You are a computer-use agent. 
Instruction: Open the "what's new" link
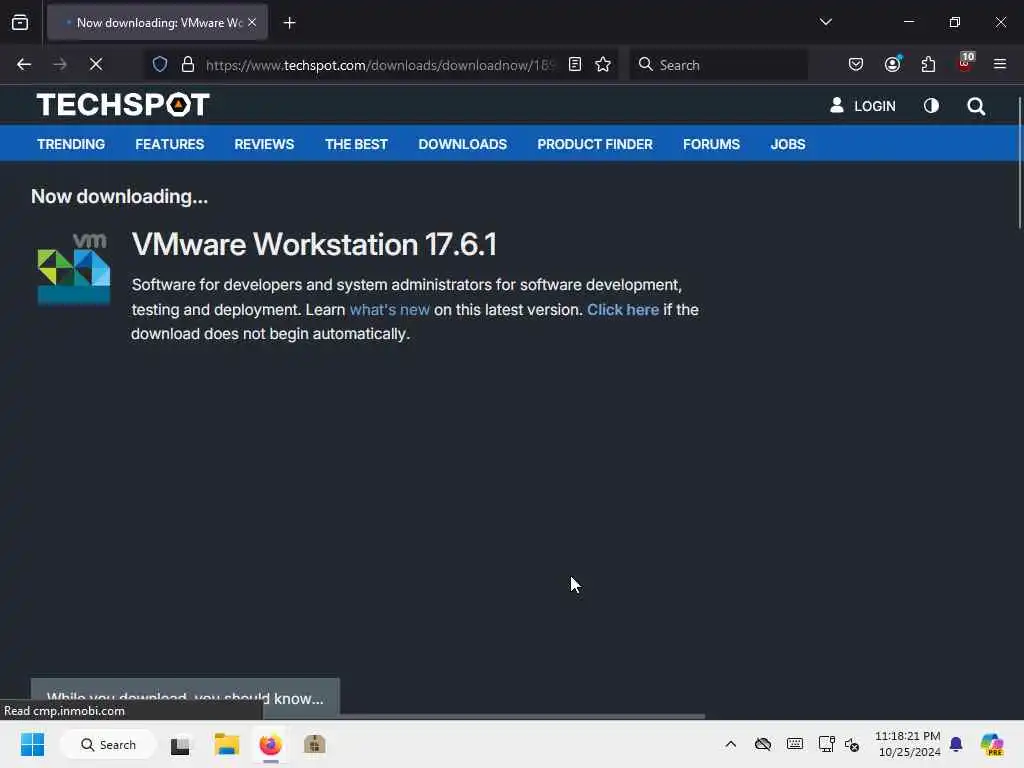pos(390,310)
